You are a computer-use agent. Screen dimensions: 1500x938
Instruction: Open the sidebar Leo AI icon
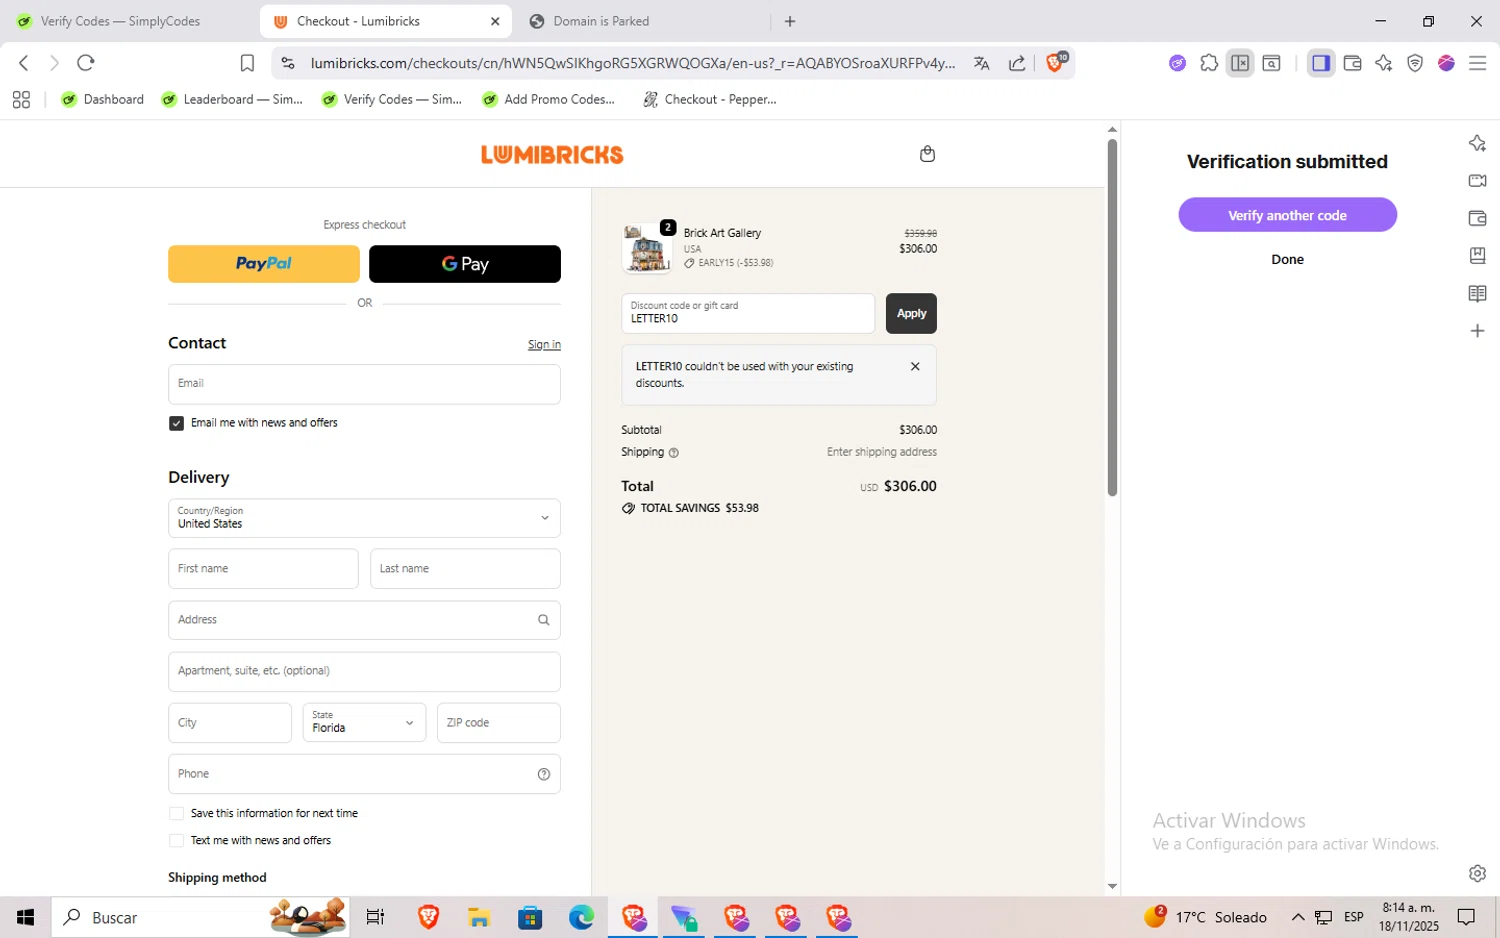pyautogui.click(x=1477, y=143)
